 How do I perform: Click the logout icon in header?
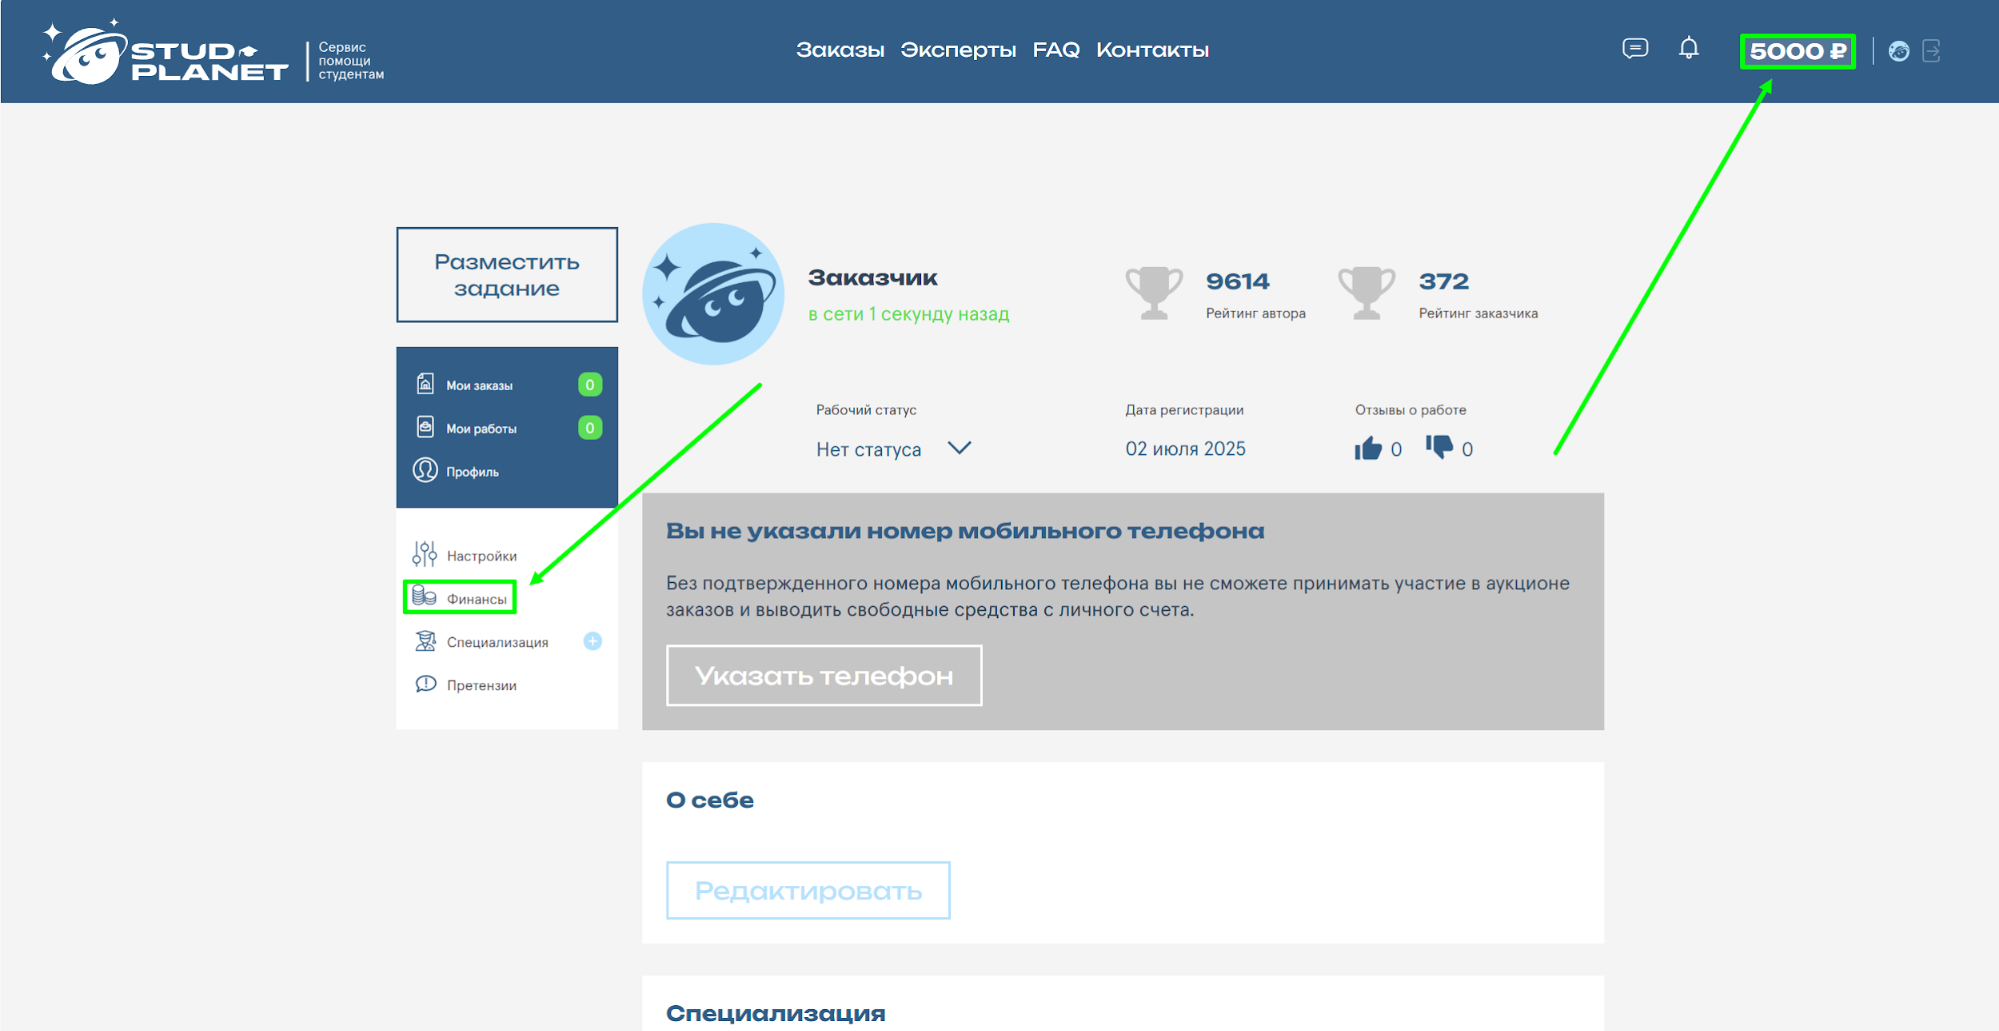click(1932, 51)
